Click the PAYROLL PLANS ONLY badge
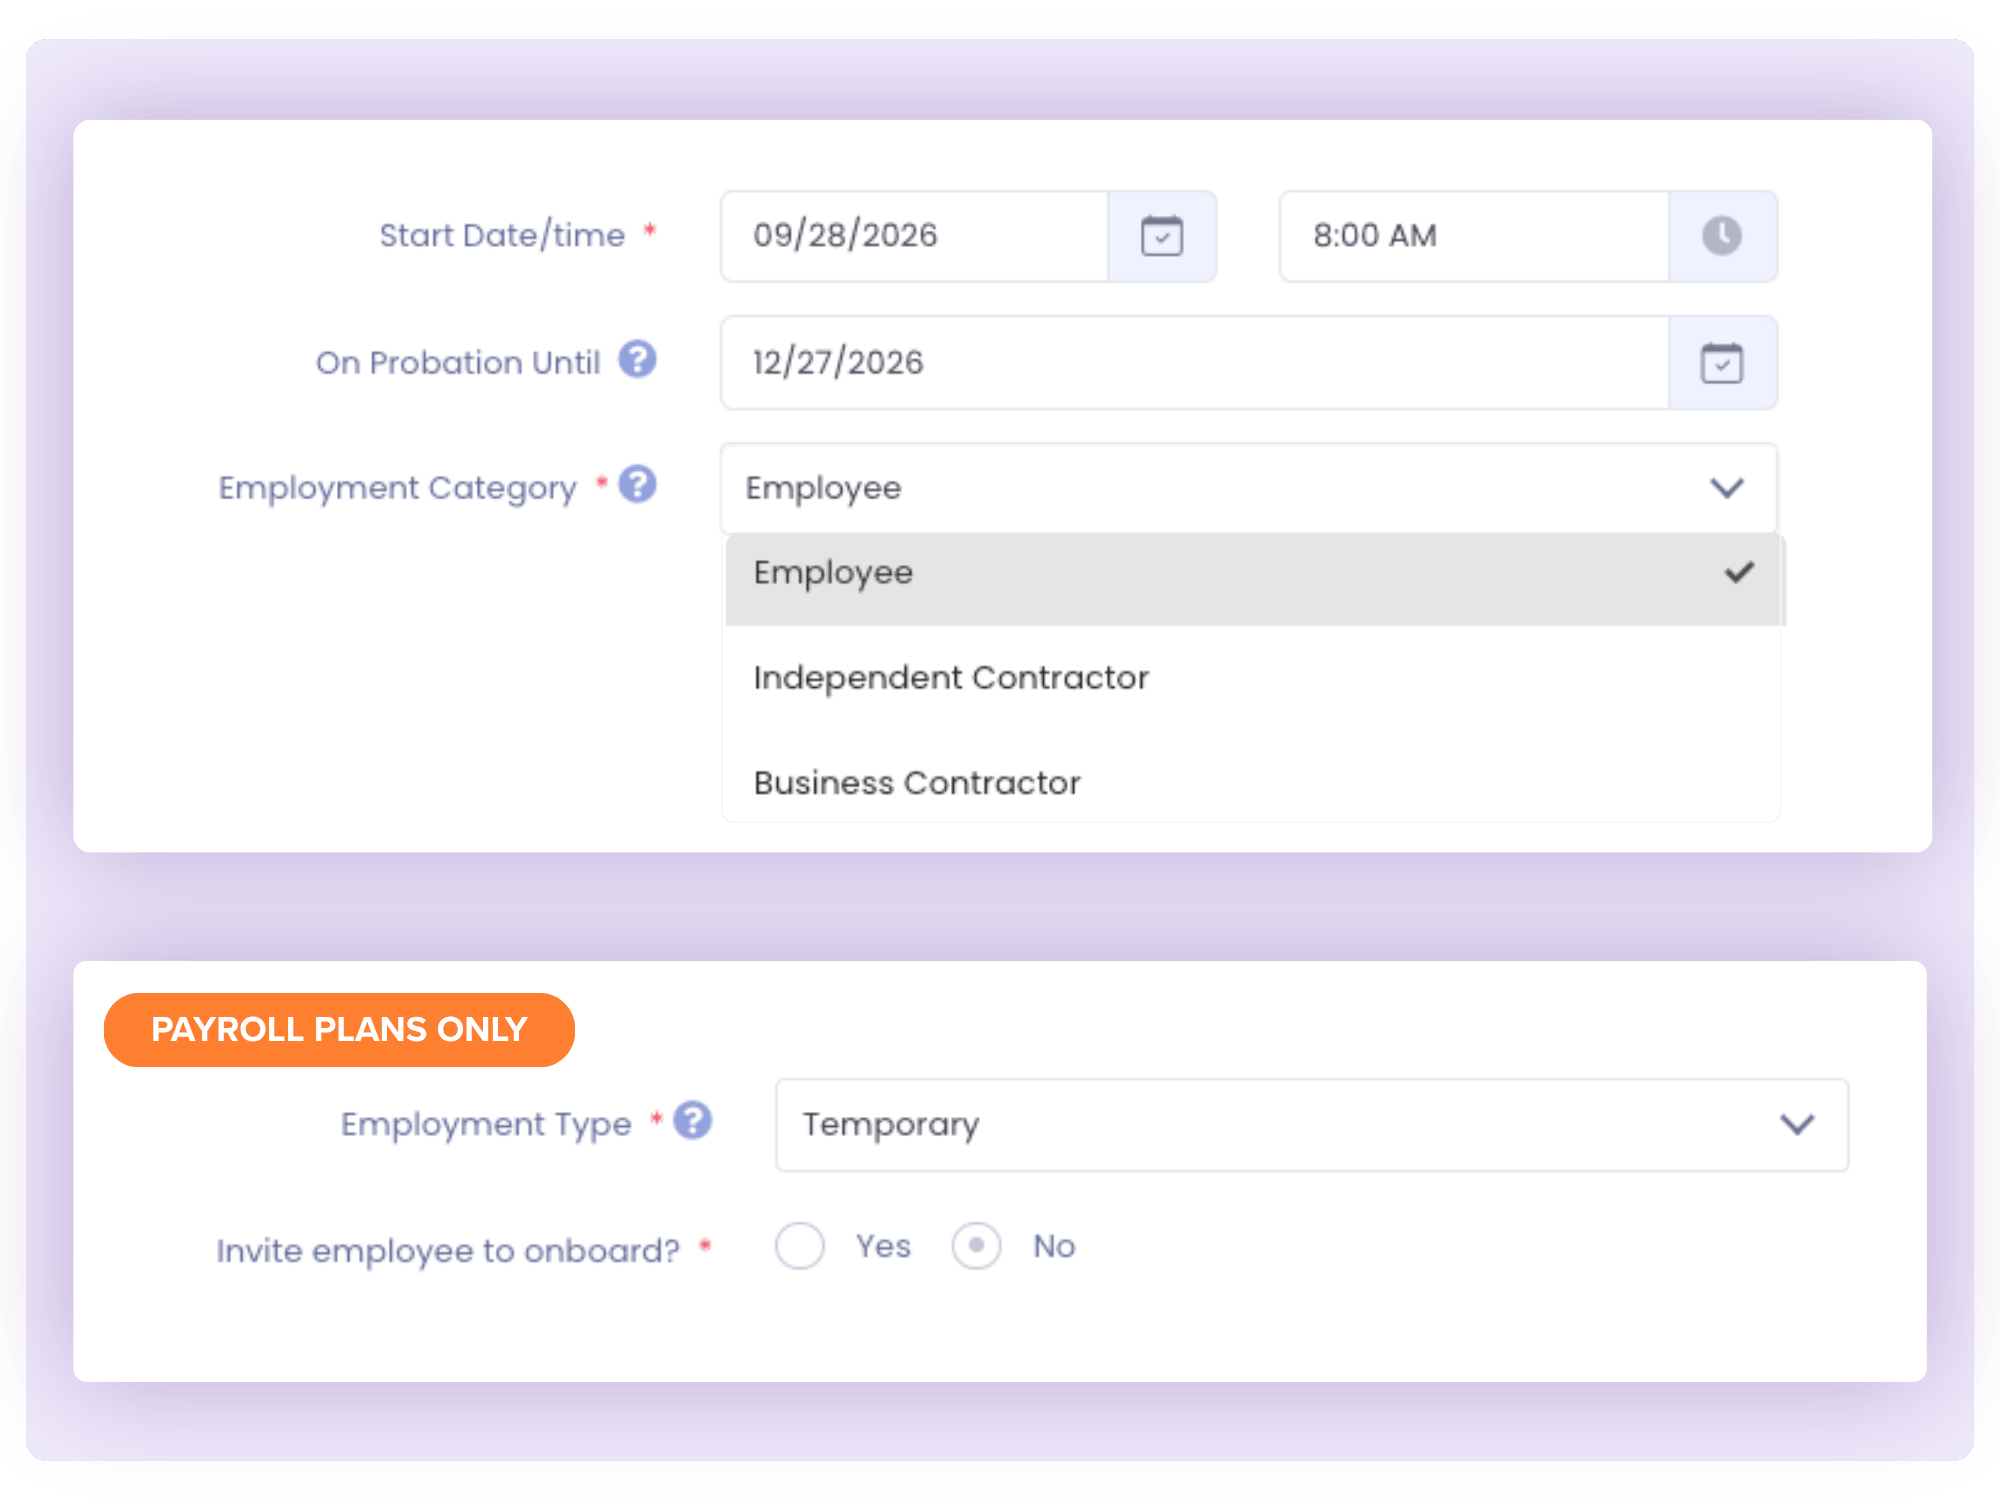Viewport: 2000px width, 1500px height. [x=339, y=1030]
